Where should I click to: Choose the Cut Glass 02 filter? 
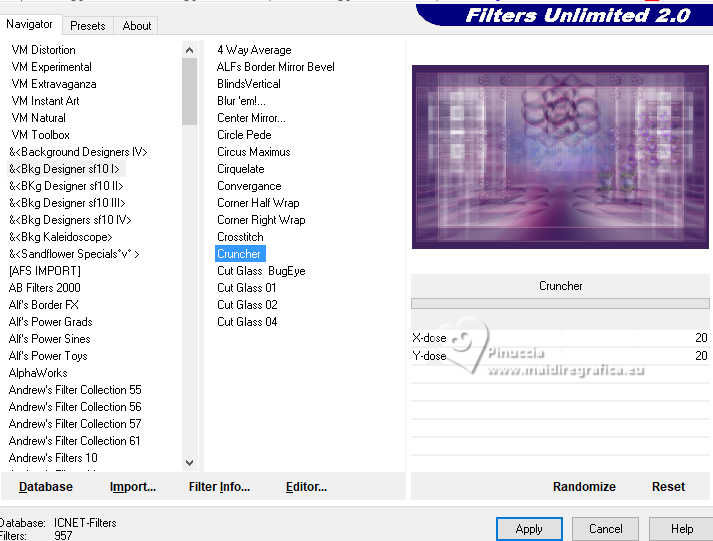click(x=247, y=305)
